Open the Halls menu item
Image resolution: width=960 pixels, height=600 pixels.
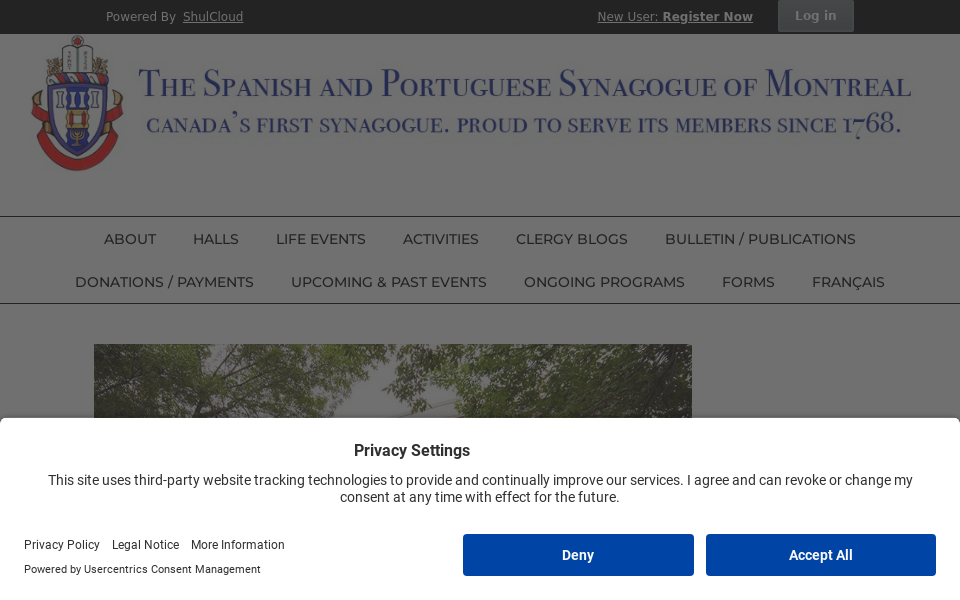216,239
